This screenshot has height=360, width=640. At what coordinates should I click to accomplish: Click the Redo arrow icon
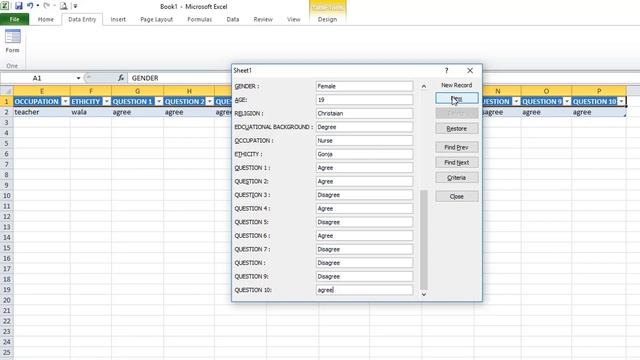point(47,6)
